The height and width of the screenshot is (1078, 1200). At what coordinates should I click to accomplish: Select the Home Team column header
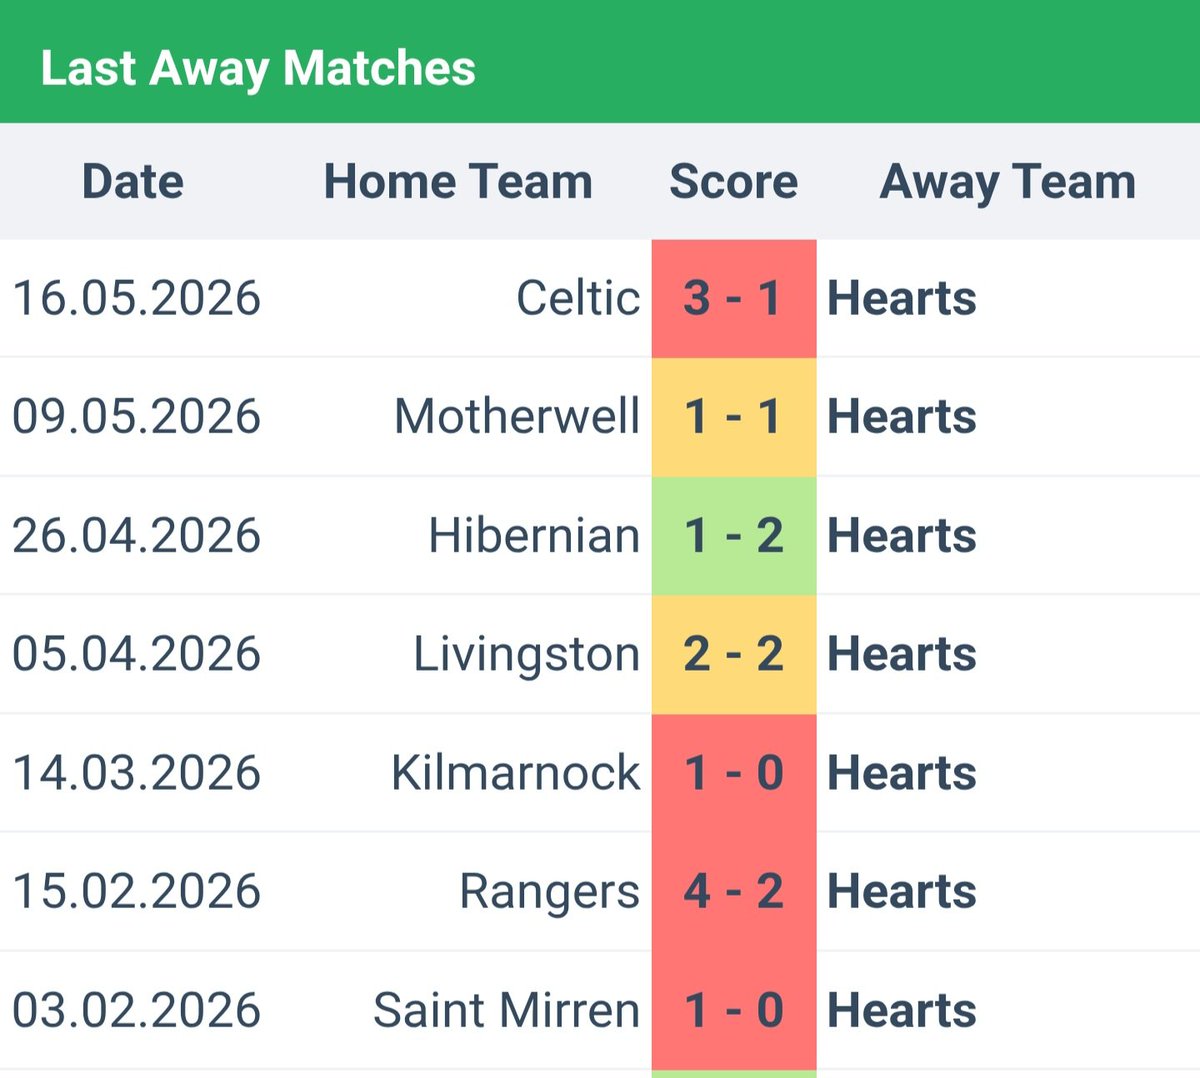point(458,182)
